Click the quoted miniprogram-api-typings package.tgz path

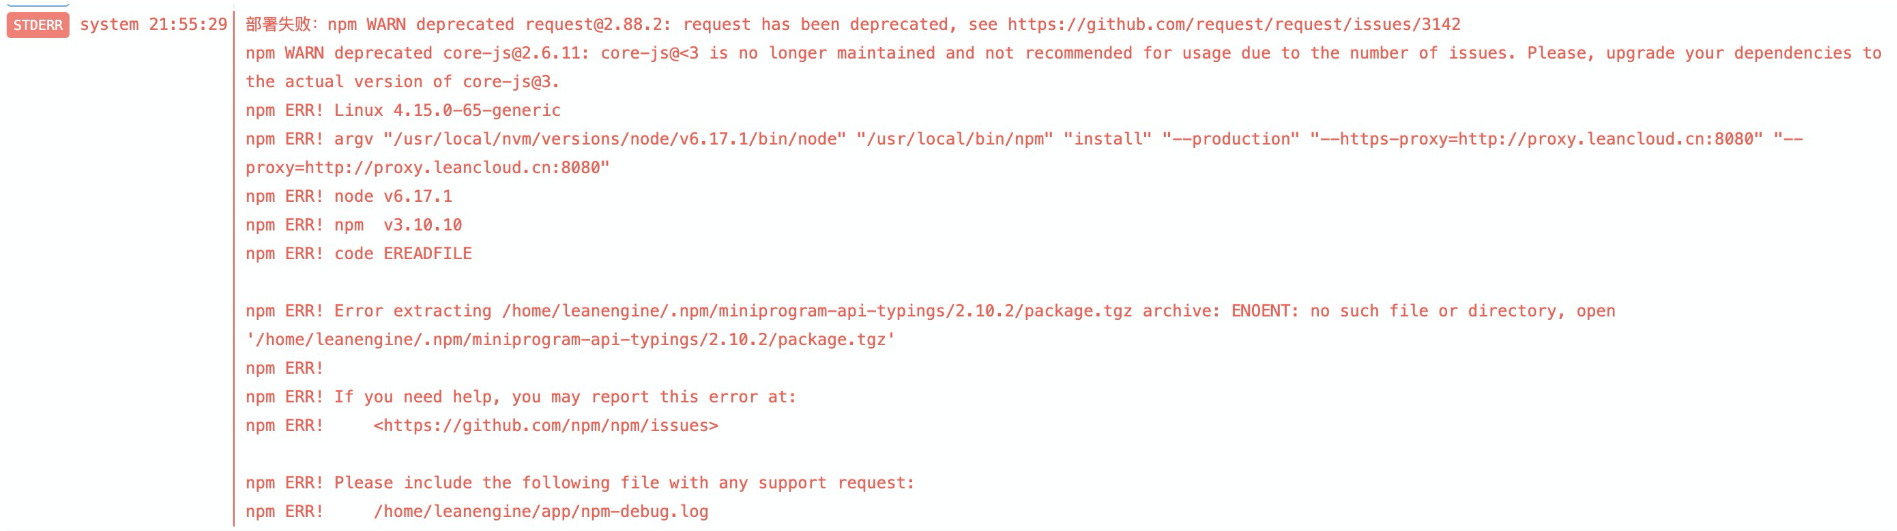point(570,340)
